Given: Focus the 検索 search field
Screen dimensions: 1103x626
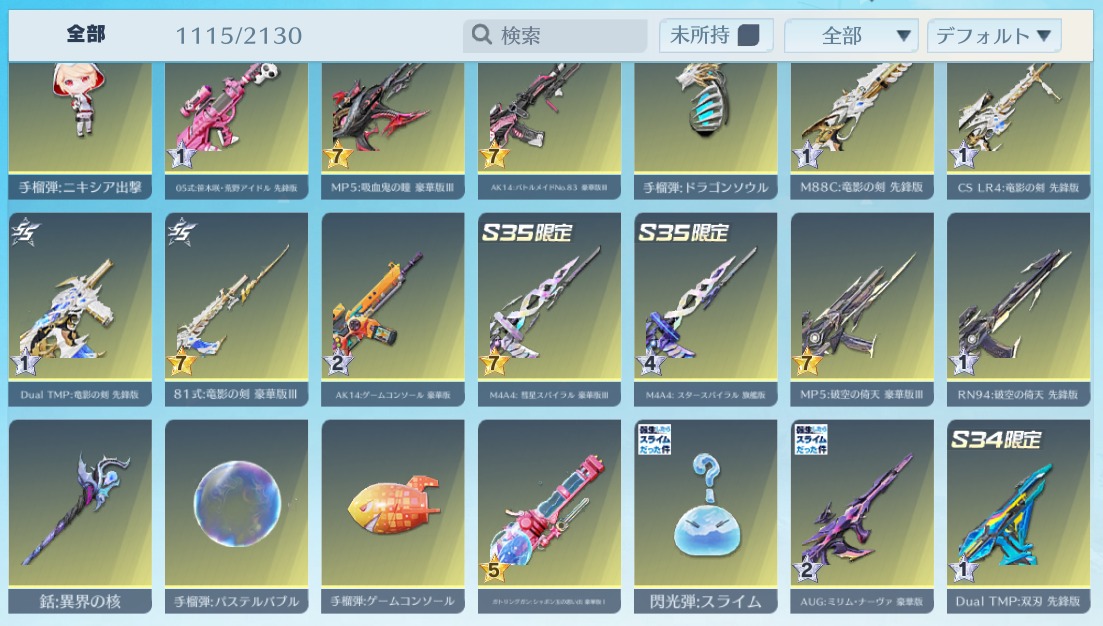Looking at the screenshot, I should [x=555, y=35].
